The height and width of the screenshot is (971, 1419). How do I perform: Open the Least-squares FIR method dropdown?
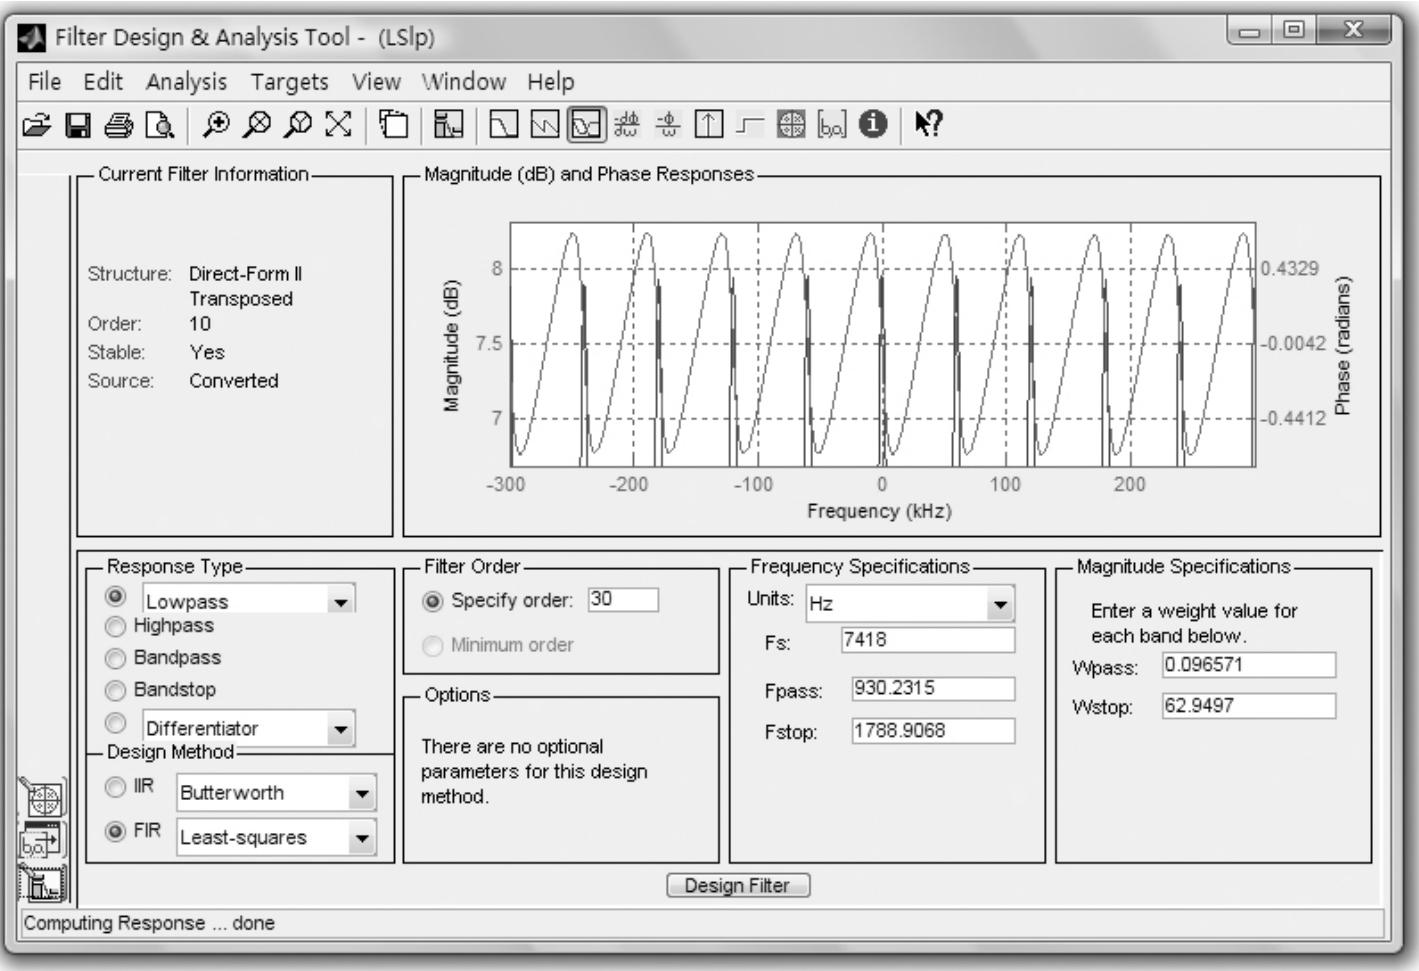click(x=361, y=838)
